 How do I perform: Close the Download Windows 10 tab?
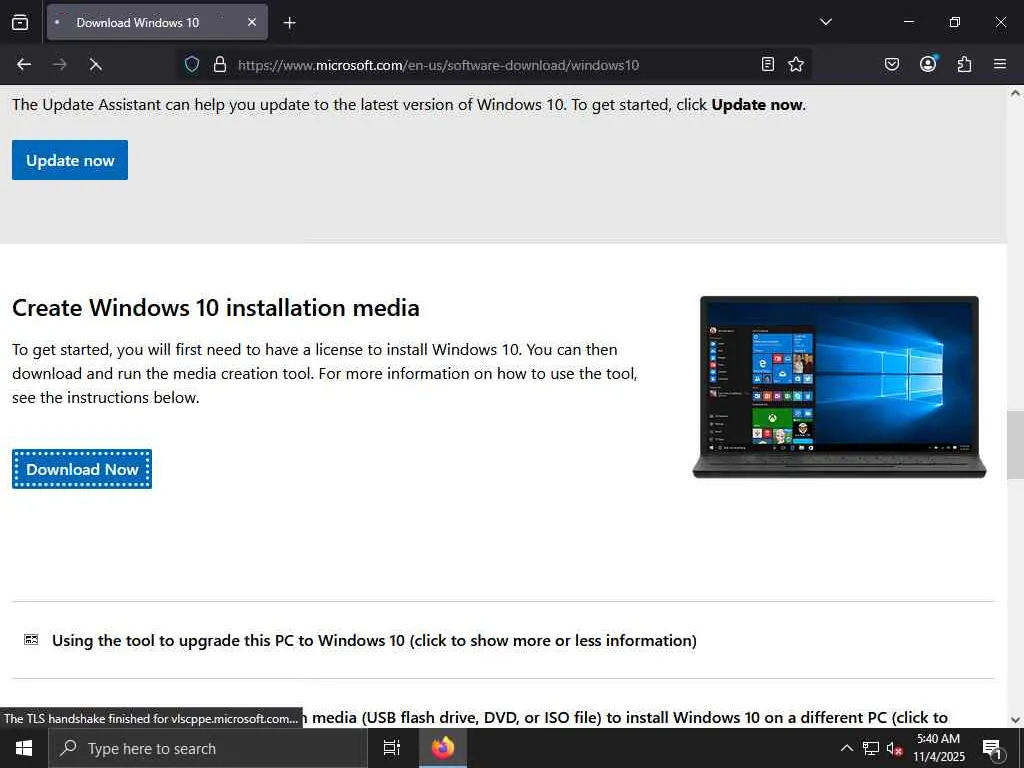click(251, 22)
